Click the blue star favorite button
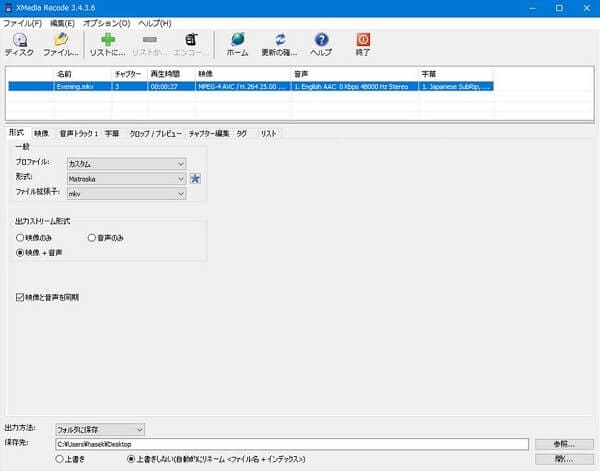600x471 pixels. [195, 178]
